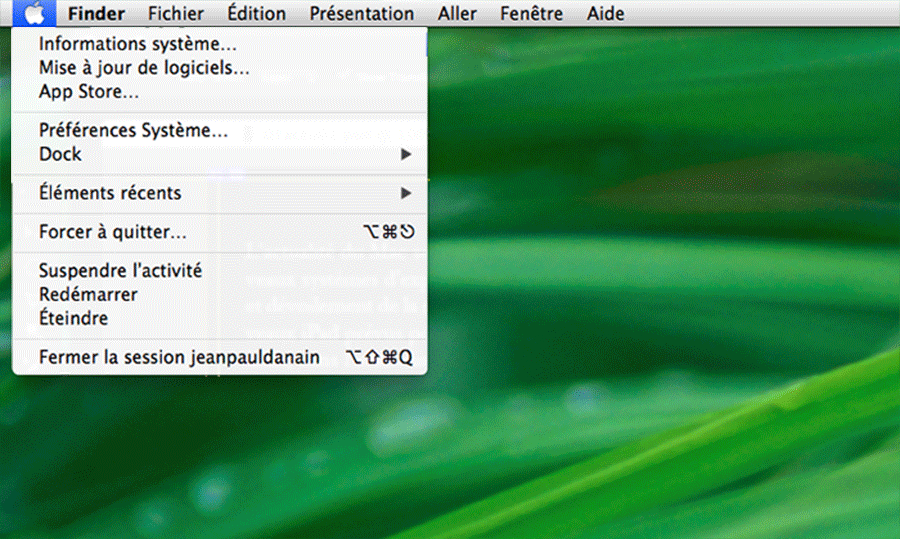
Task: Select Suspendre l'activité
Action: [120, 270]
